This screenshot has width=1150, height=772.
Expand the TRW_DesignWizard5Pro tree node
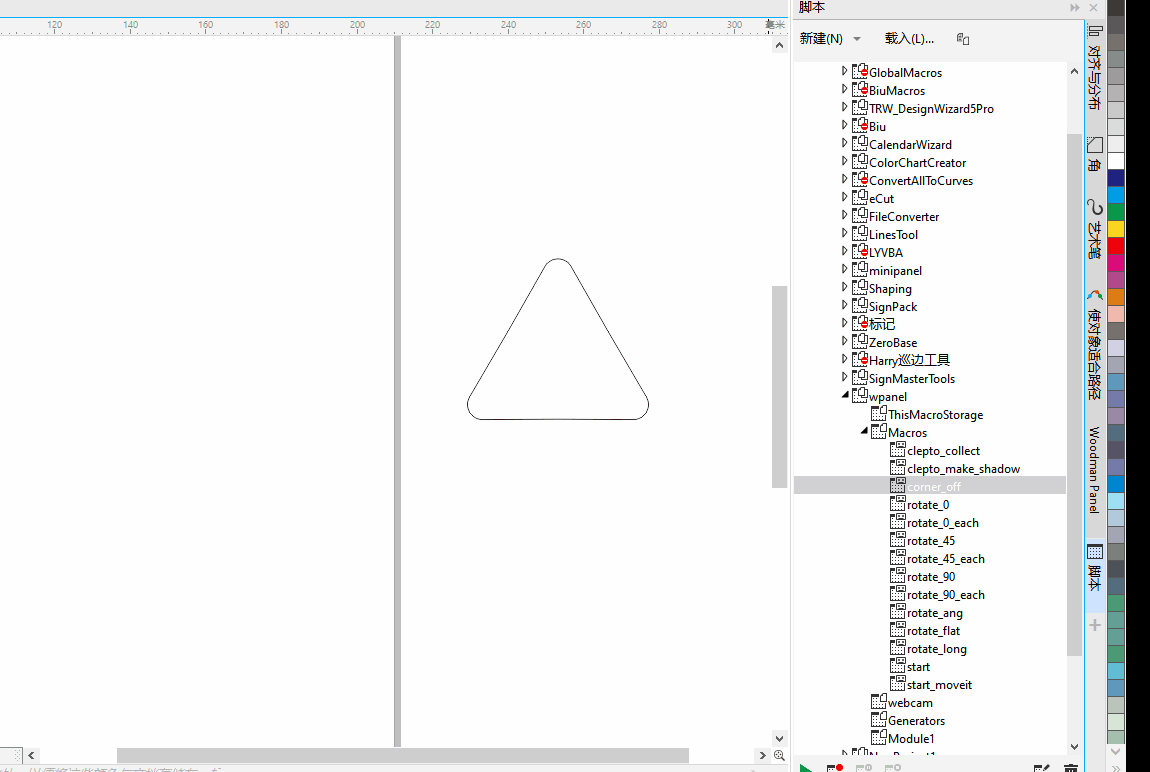pyautogui.click(x=844, y=107)
